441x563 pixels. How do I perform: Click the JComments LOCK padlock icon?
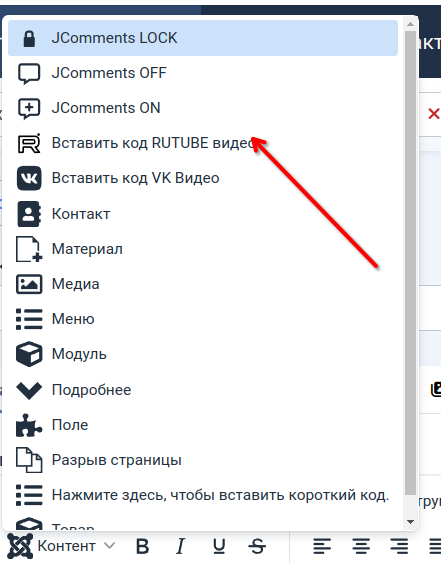[x=29, y=38]
